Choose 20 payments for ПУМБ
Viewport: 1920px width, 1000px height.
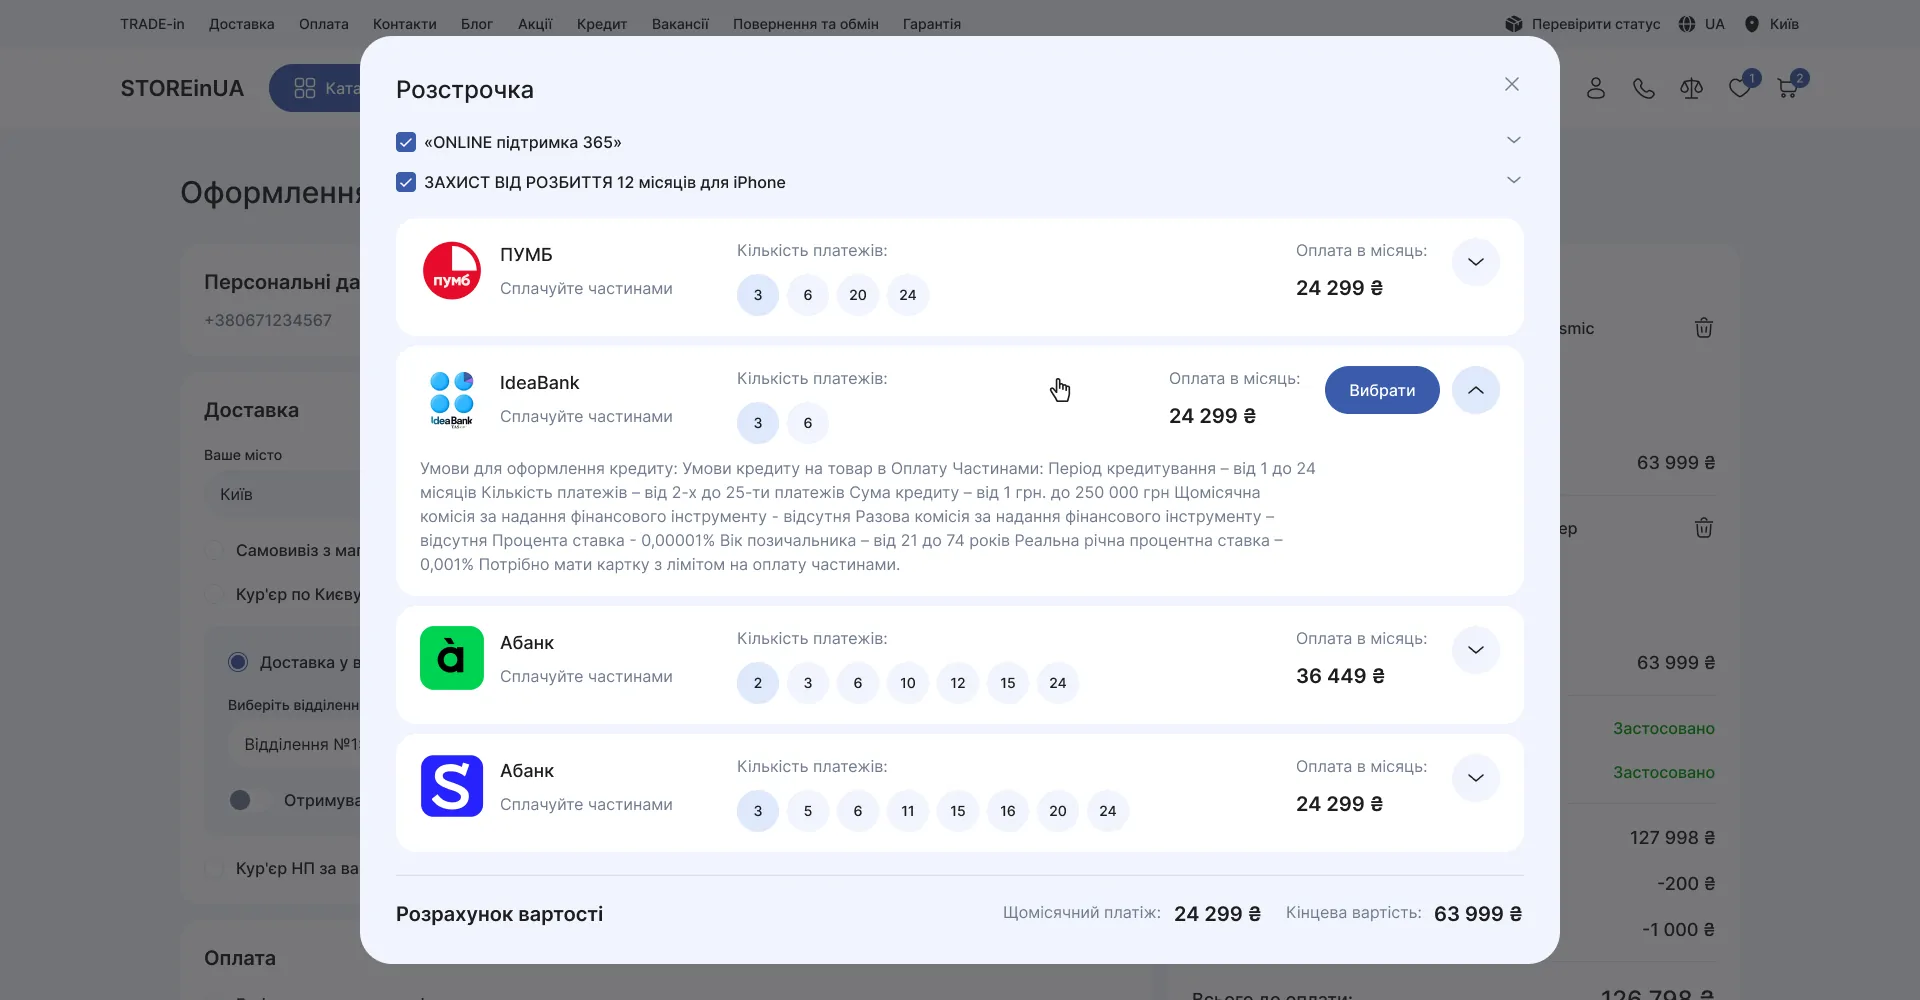coord(858,295)
